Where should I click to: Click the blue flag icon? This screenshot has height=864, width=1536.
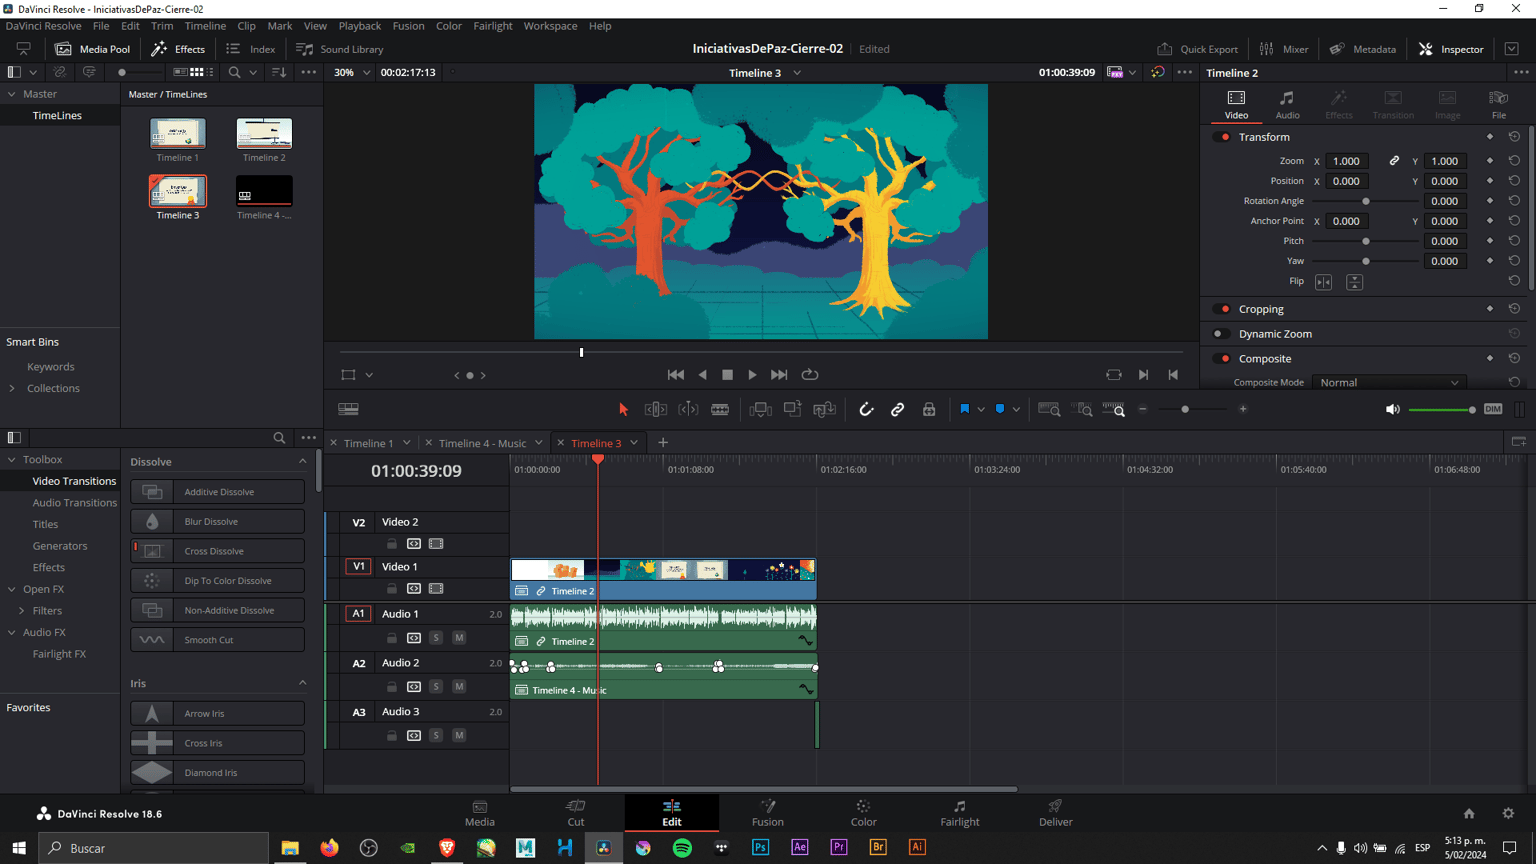pyautogui.click(x=965, y=409)
